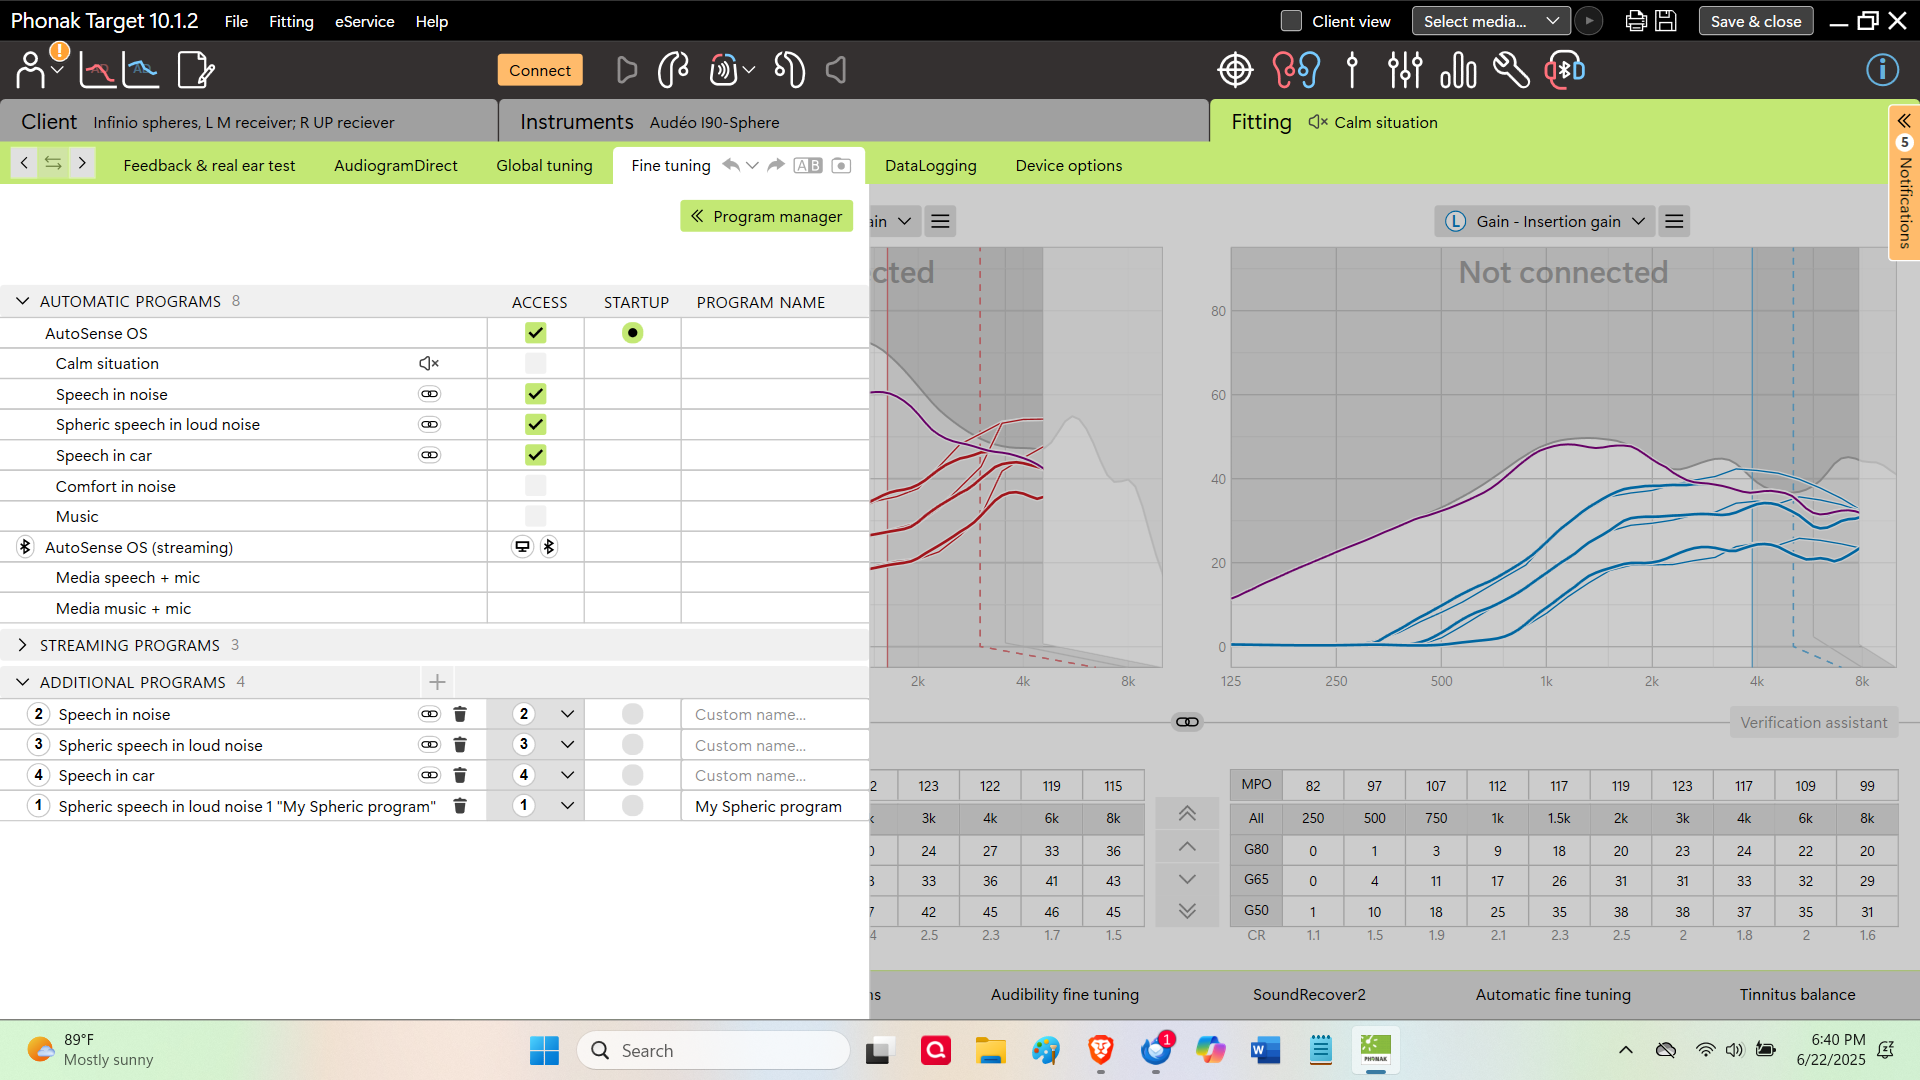The image size is (1920, 1080).
Task: Collapse the Additional Programs section
Action: tap(22, 682)
